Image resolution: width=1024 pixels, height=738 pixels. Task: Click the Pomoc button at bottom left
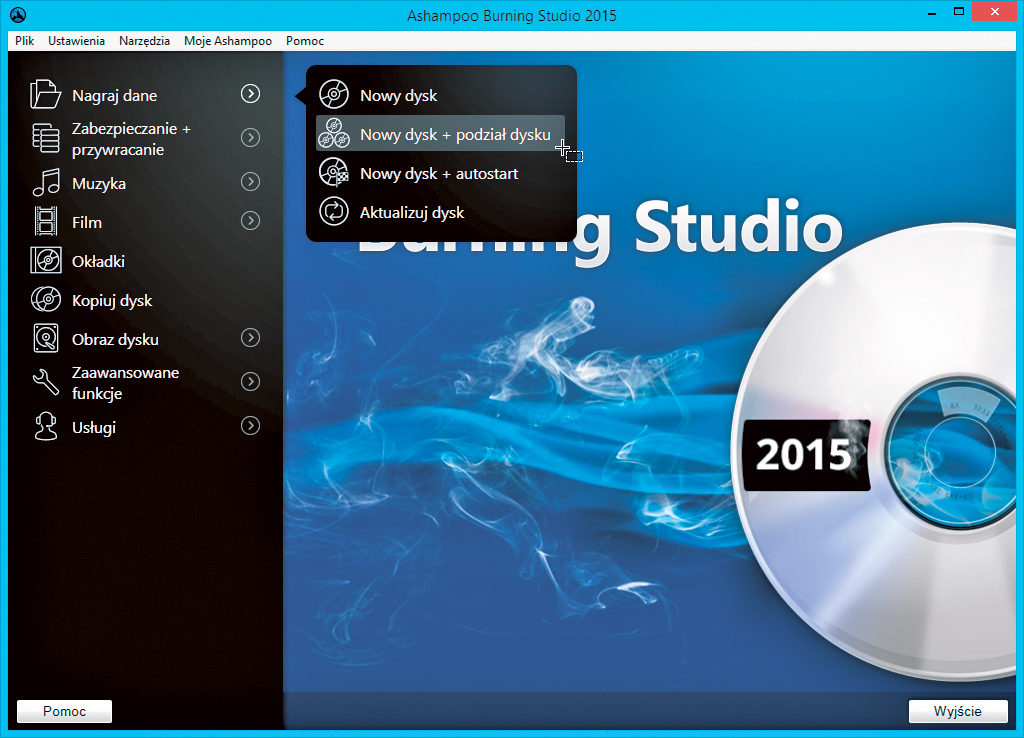coord(64,711)
